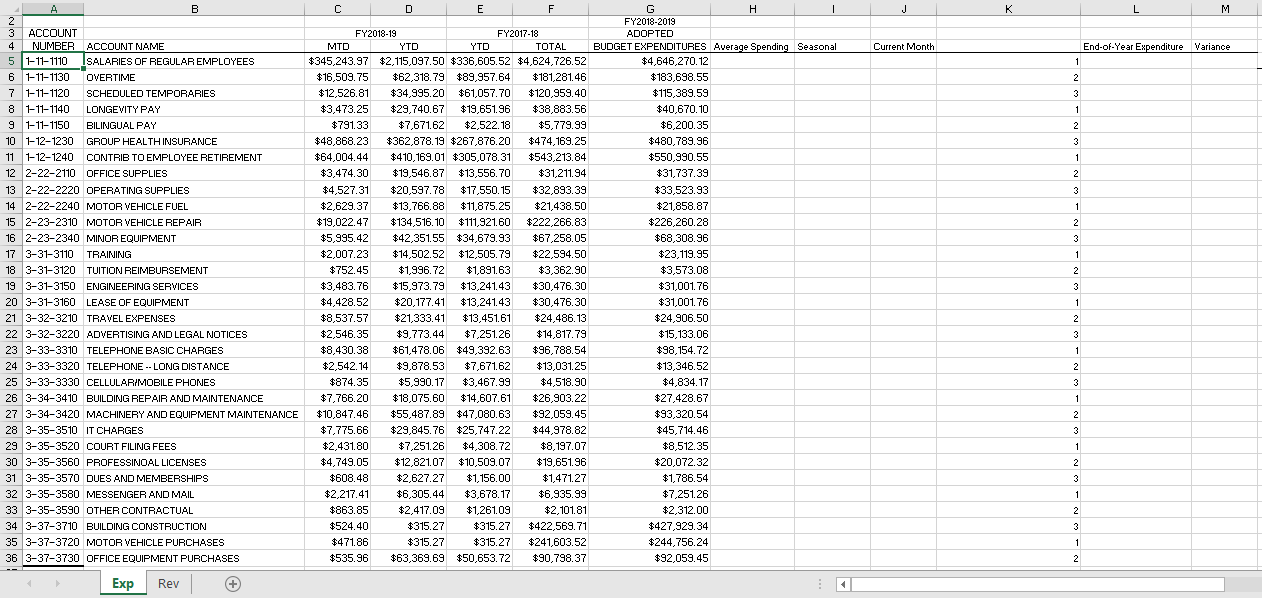
Task: Click the BUDGET EXPENDITURES header cell
Action: coord(649,45)
